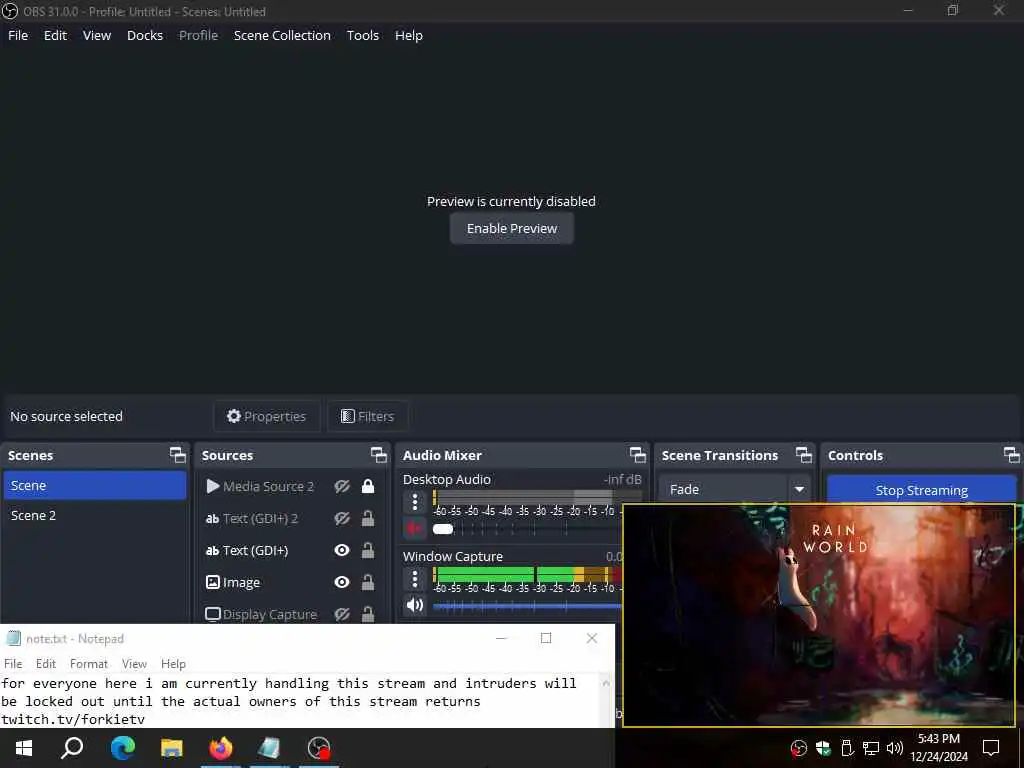Hide the Image source
This screenshot has width=1024, height=768.
pyautogui.click(x=342, y=583)
